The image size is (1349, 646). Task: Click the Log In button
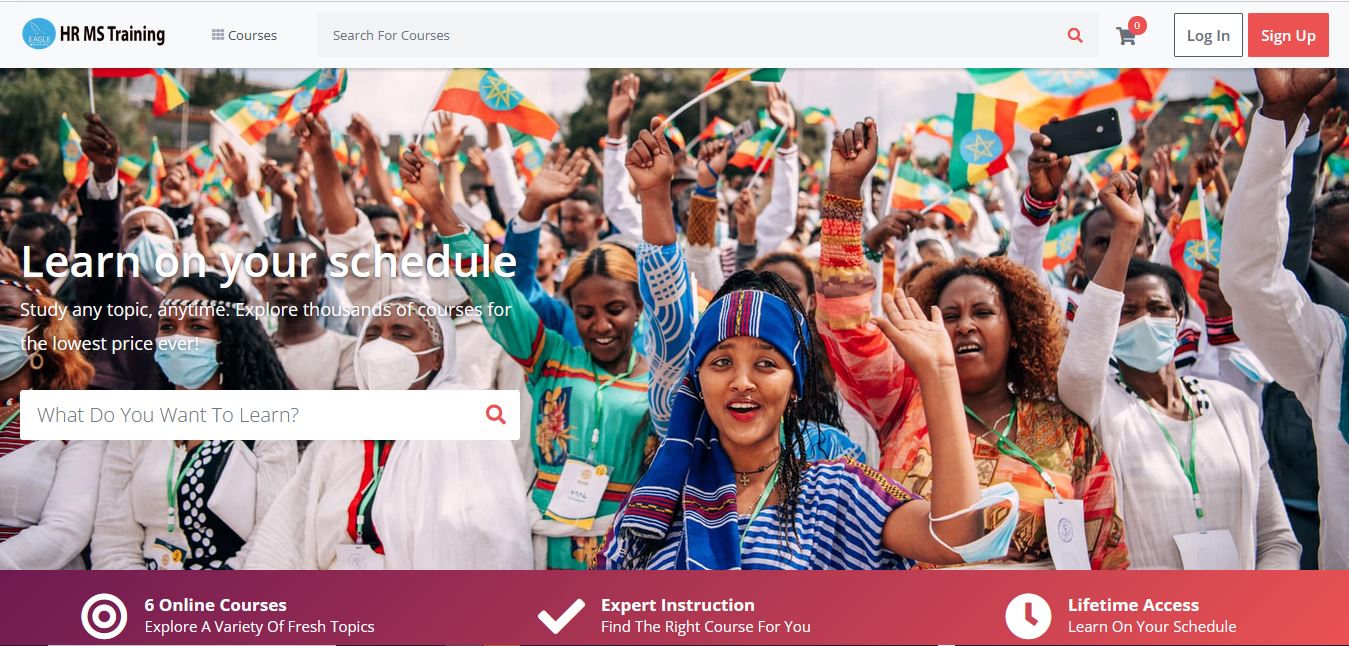click(1208, 35)
